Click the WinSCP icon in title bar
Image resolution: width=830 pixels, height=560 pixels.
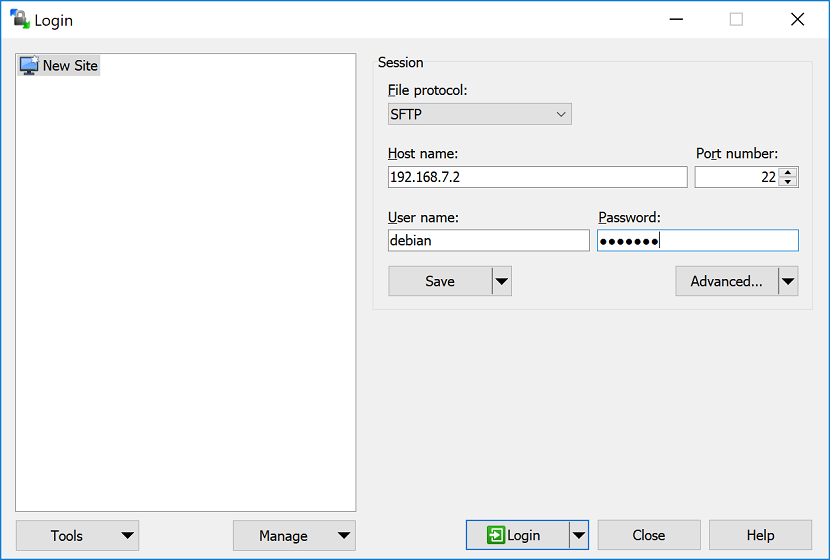pos(20,20)
